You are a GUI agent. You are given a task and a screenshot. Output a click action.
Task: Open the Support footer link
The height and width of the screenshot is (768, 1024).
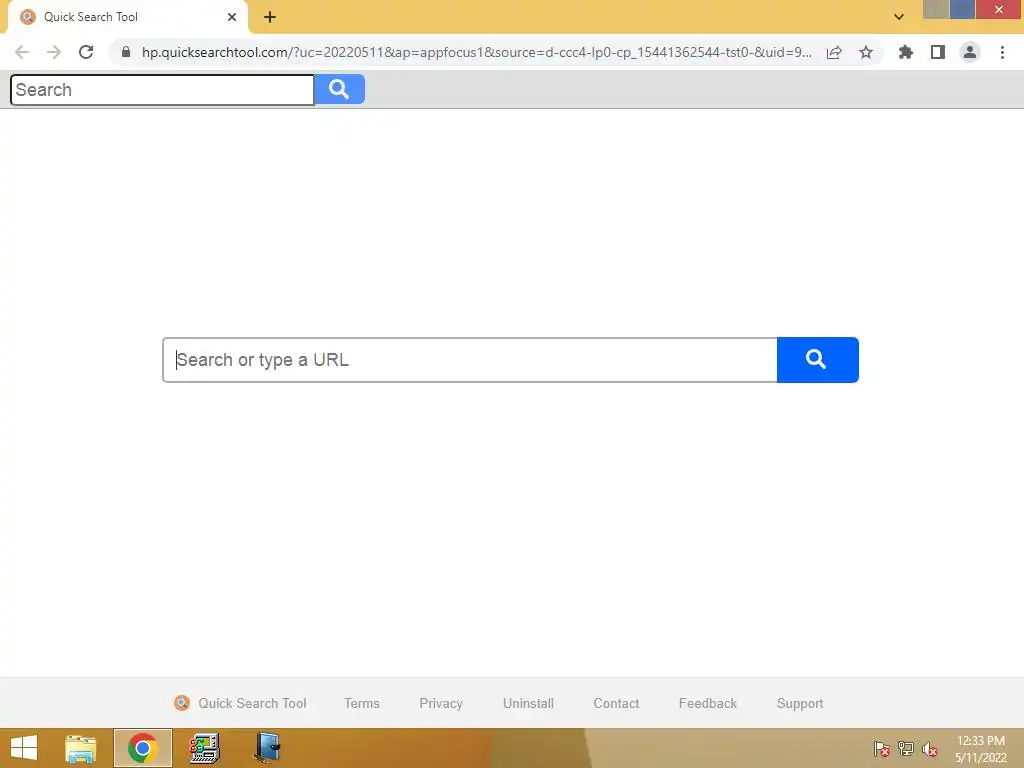point(800,703)
